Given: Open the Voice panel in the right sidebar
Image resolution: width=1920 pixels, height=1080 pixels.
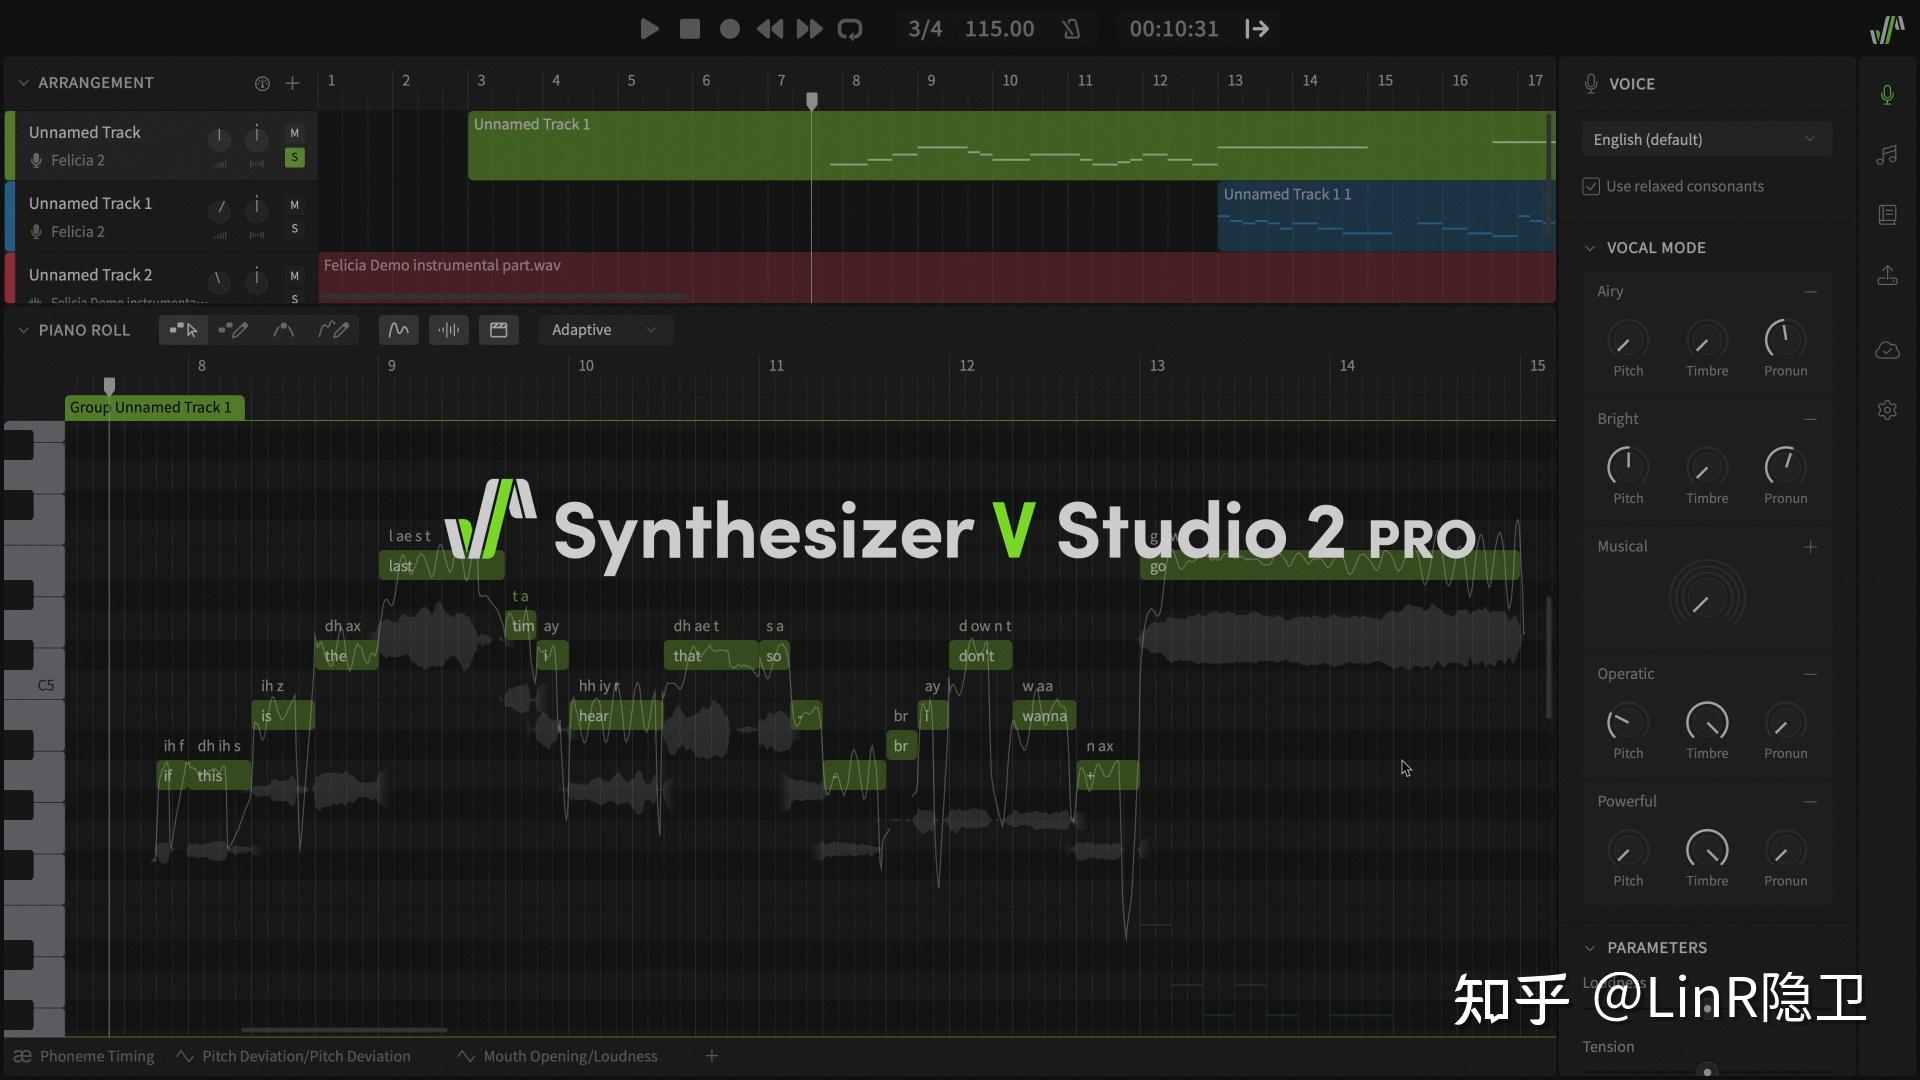Looking at the screenshot, I should [x=1888, y=95].
